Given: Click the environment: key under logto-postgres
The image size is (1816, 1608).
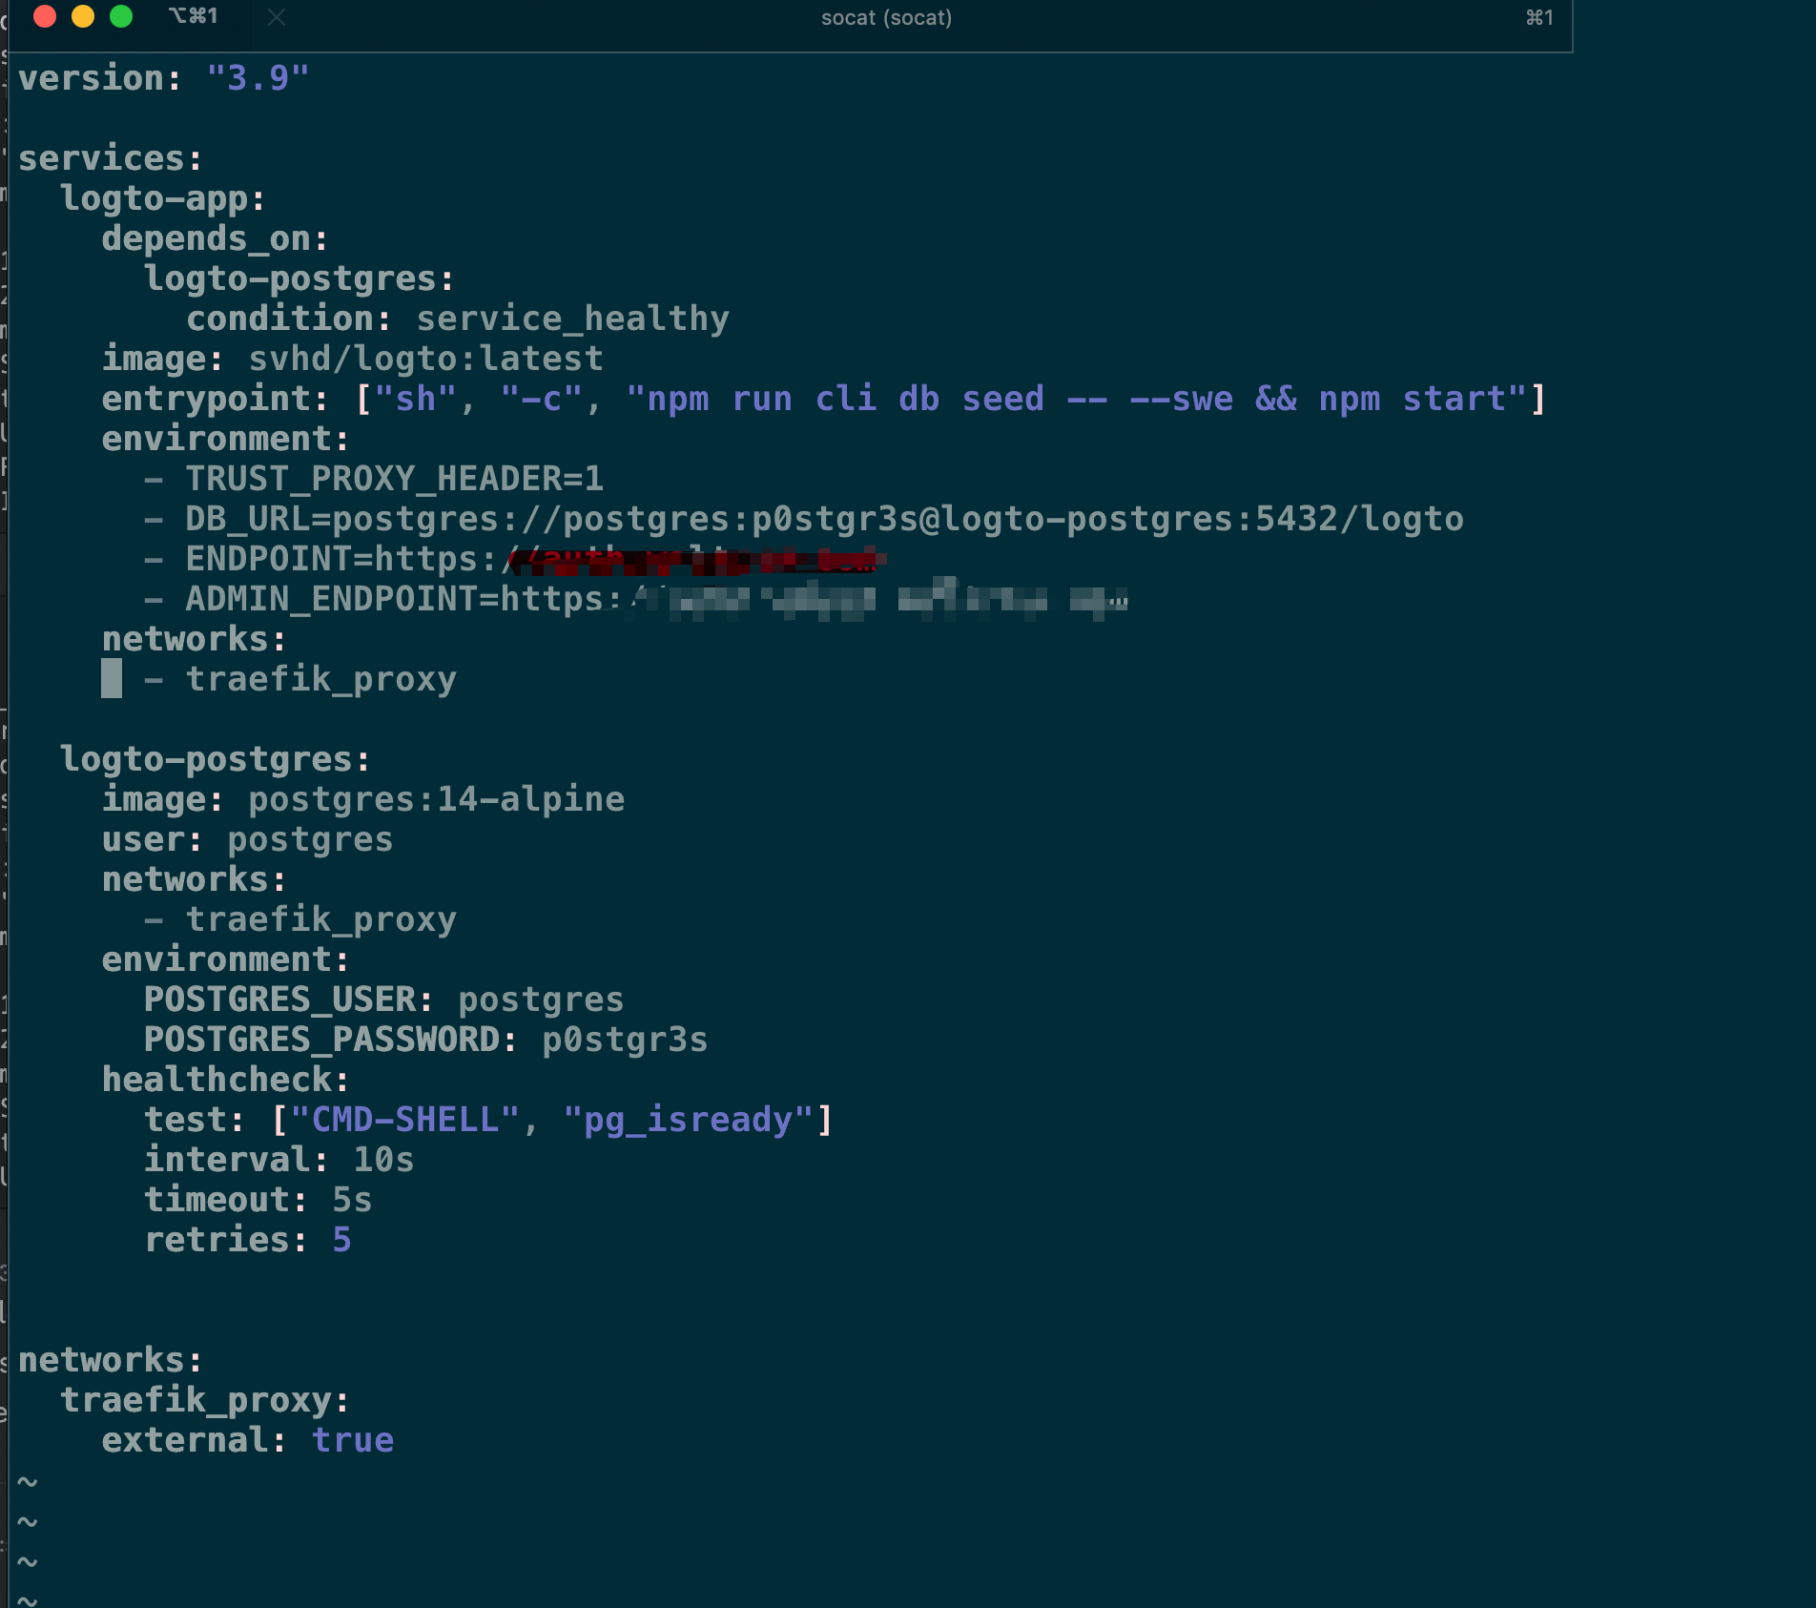Looking at the screenshot, I should pyautogui.click(x=225, y=958).
